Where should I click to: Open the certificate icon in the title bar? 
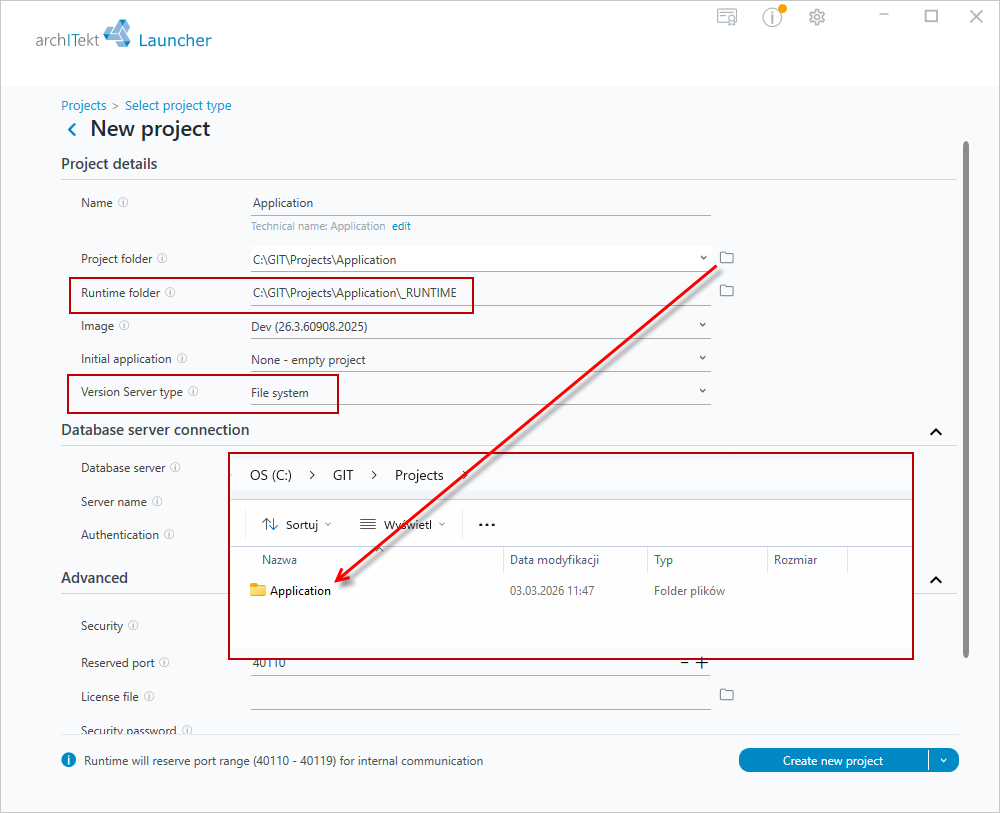[727, 17]
